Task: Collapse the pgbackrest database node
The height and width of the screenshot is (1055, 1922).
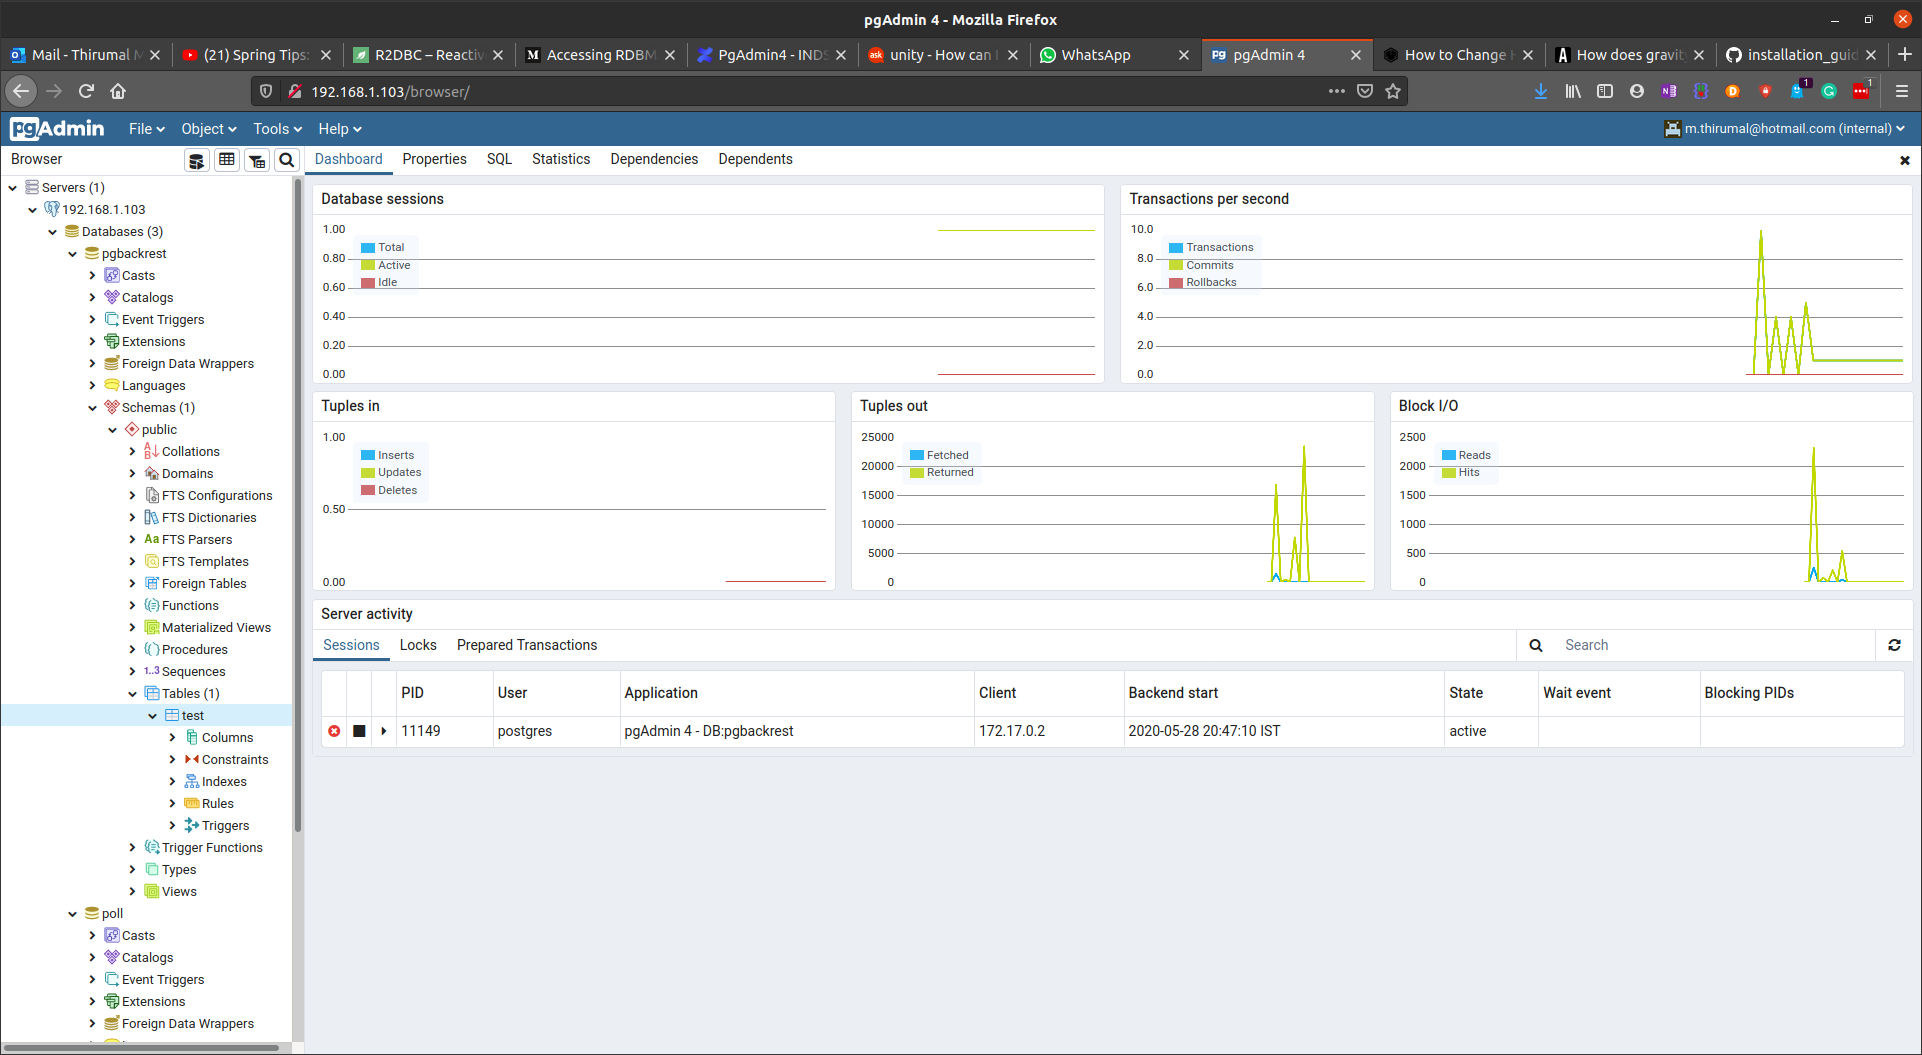Action: click(x=73, y=253)
